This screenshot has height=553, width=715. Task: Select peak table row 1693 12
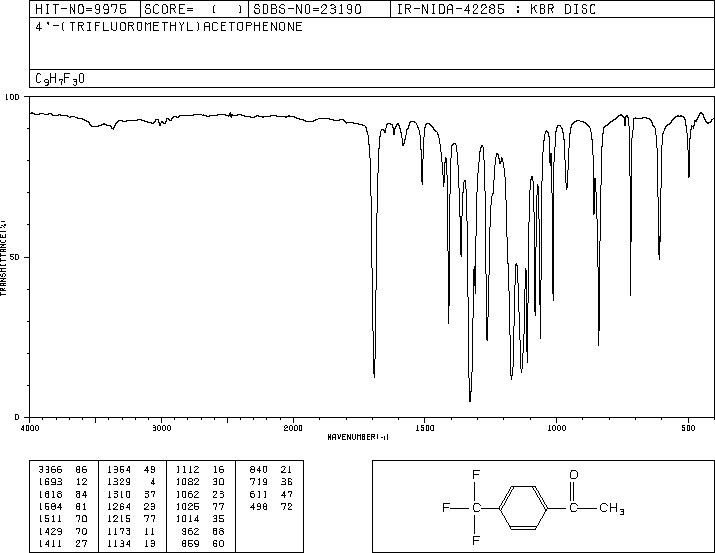pyautogui.click(x=63, y=482)
